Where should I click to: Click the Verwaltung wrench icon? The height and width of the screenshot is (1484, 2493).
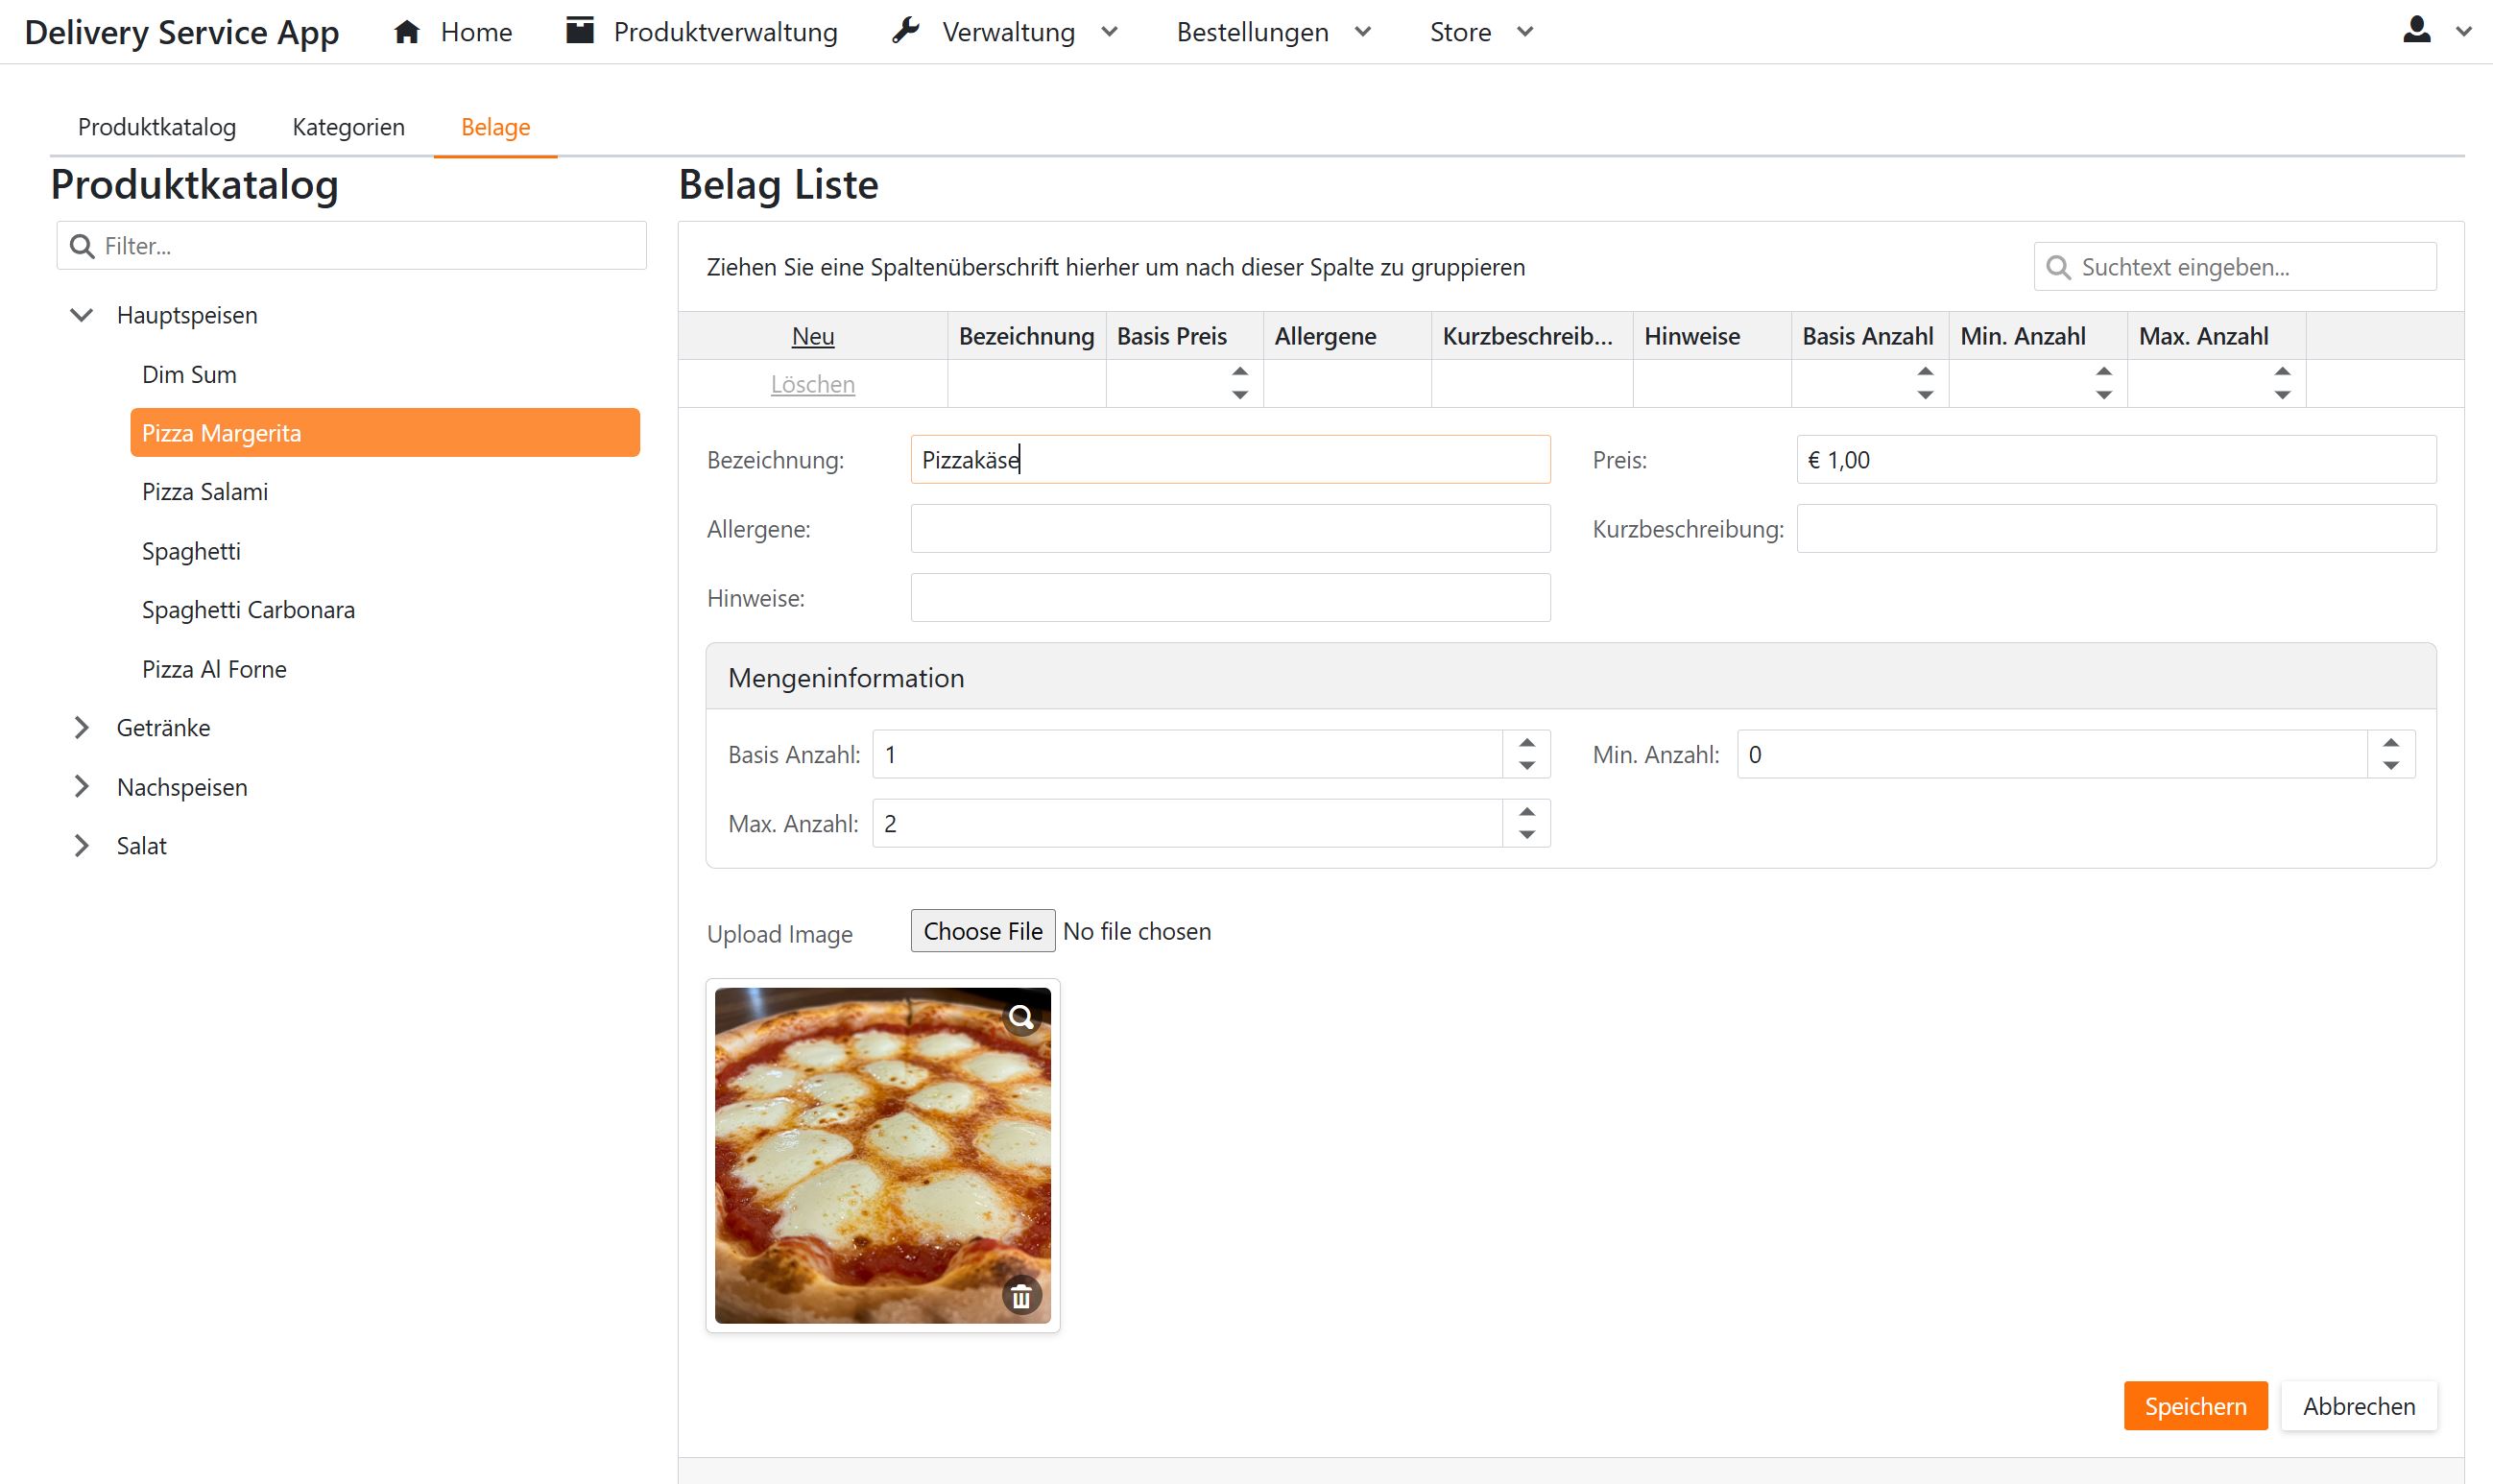click(x=906, y=31)
